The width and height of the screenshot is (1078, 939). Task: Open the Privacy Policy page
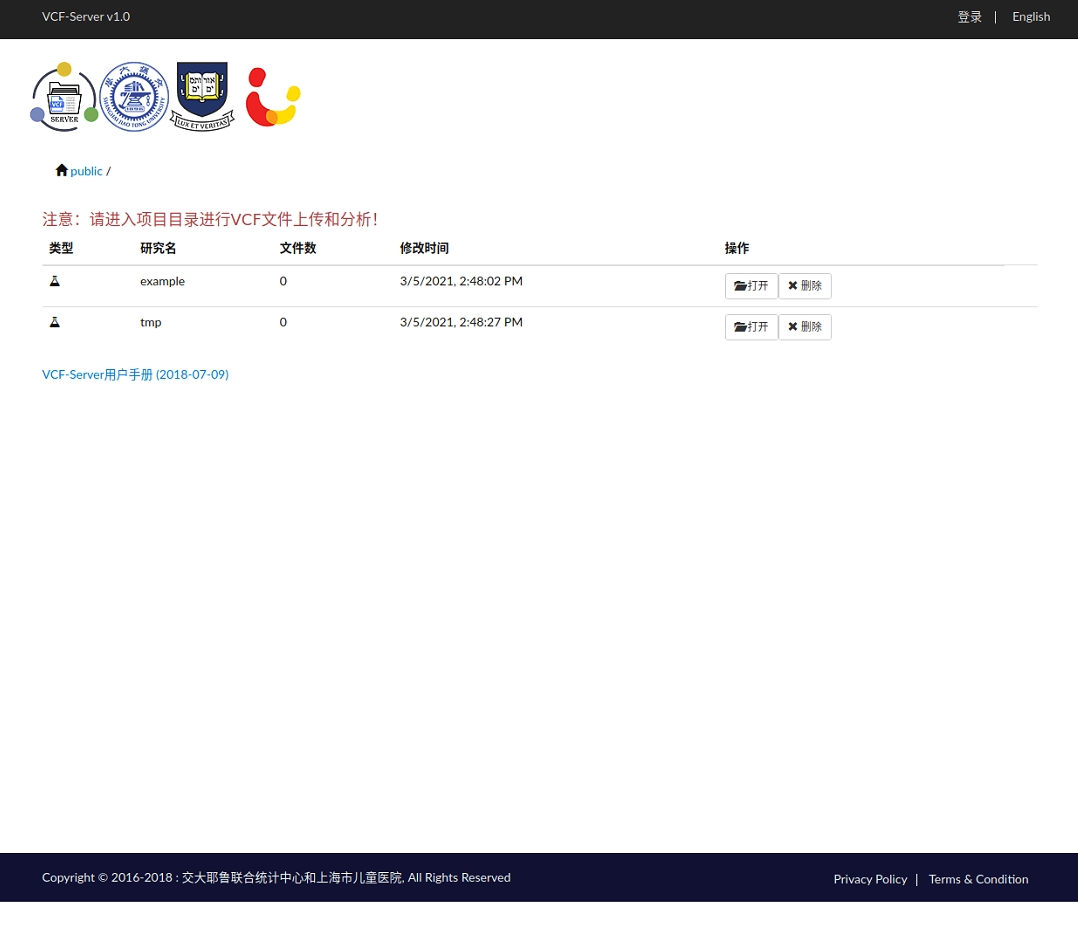click(870, 878)
